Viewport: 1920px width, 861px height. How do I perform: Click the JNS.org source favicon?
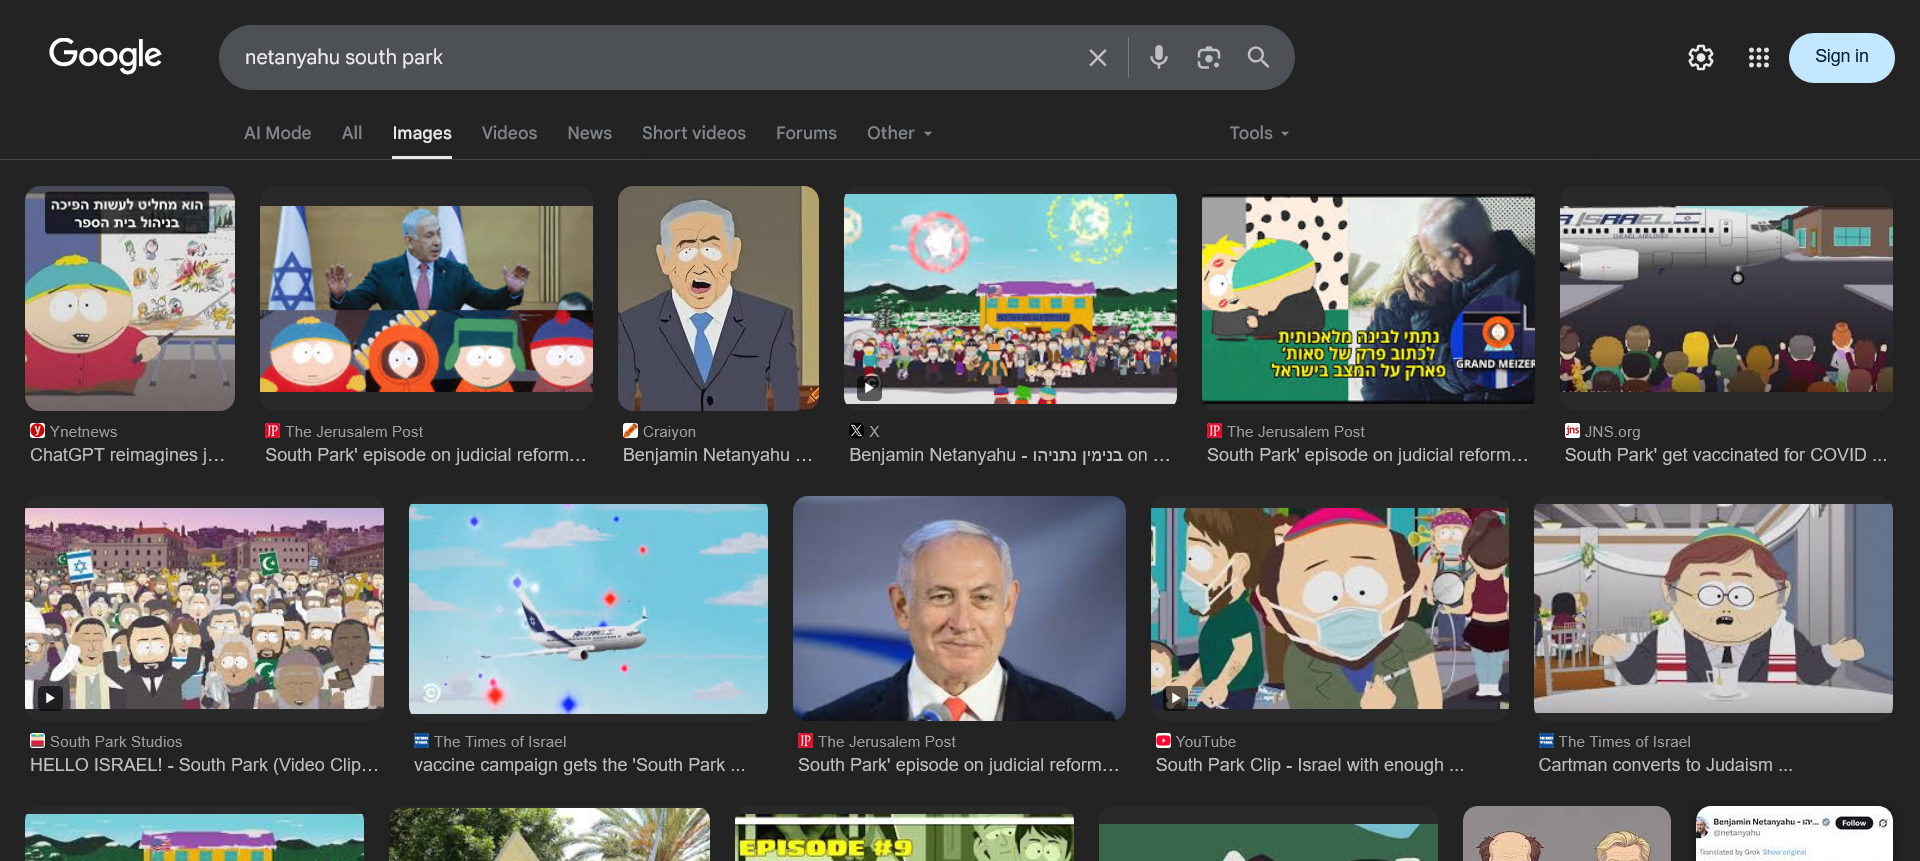coord(1572,431)
